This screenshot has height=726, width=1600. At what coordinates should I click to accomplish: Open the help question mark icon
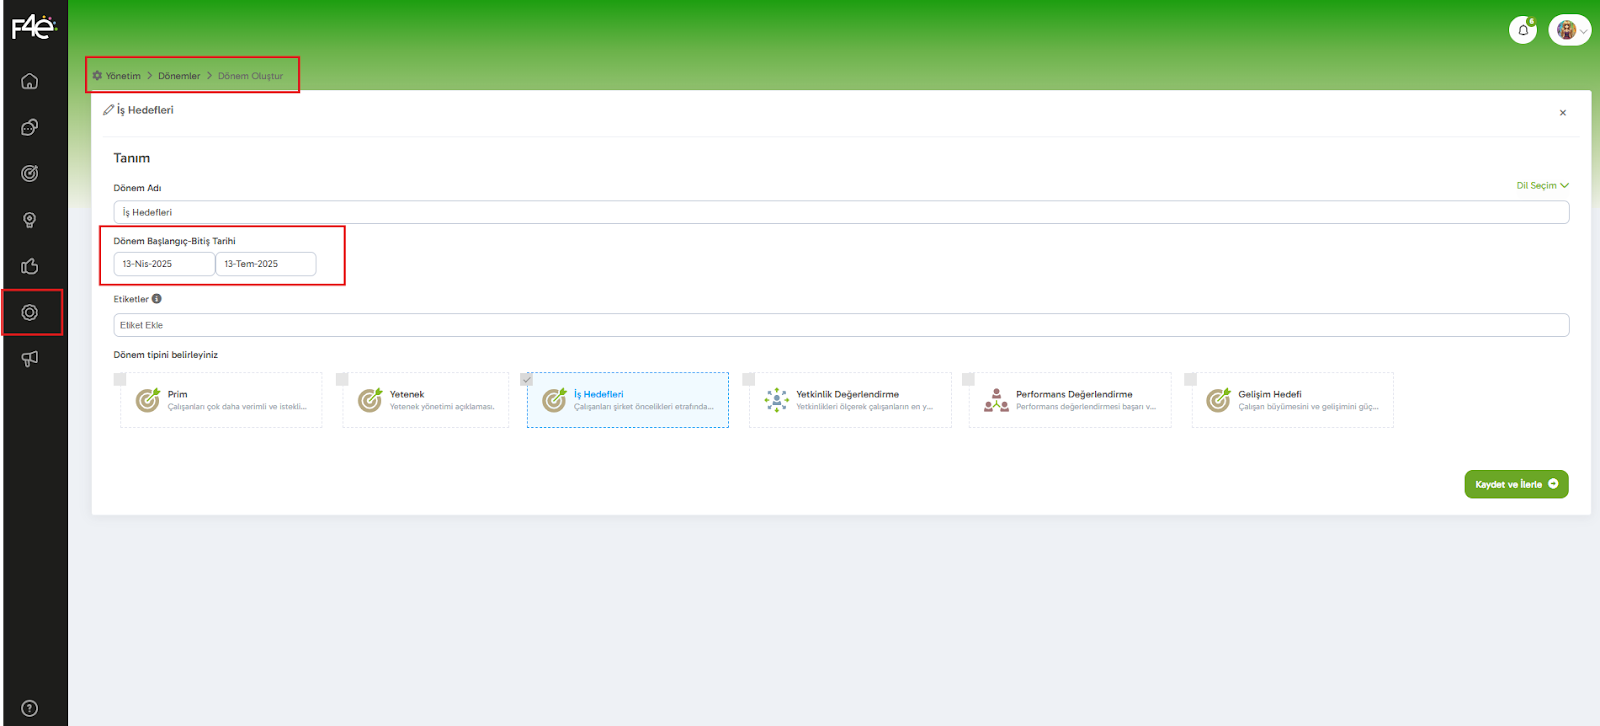pos(30,708)
